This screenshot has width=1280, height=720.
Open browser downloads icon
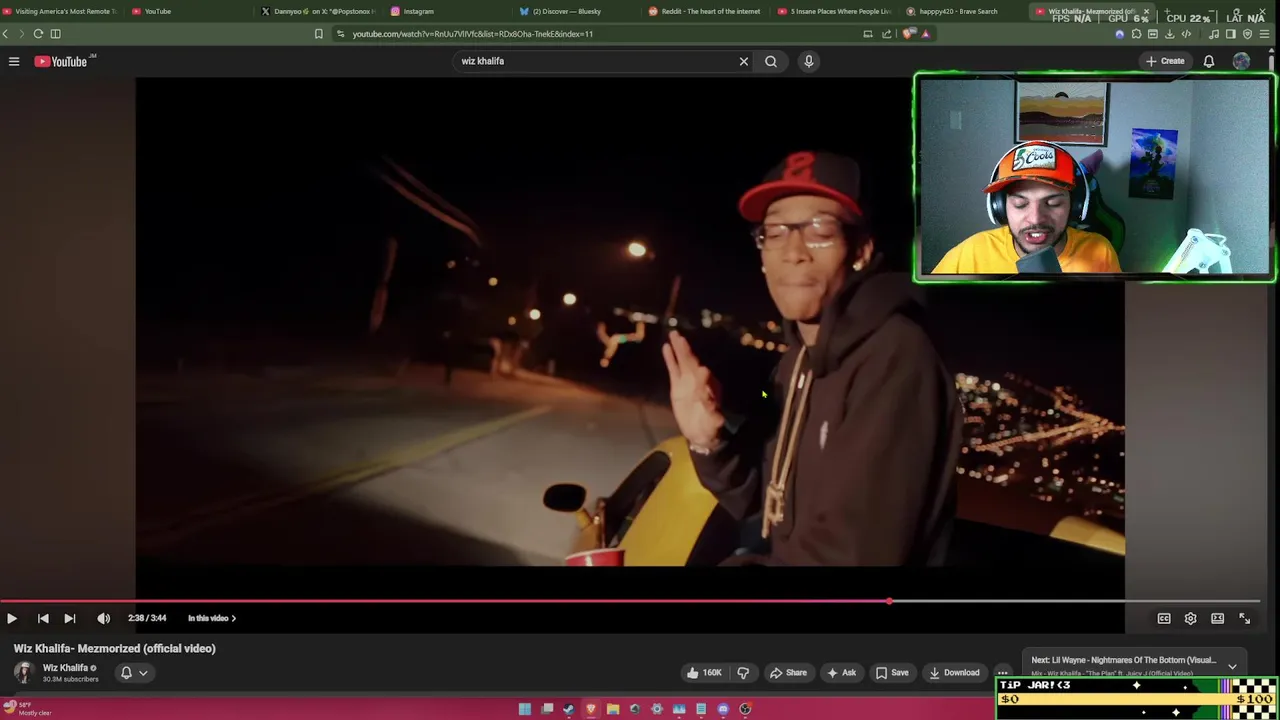pos(1170,34)
